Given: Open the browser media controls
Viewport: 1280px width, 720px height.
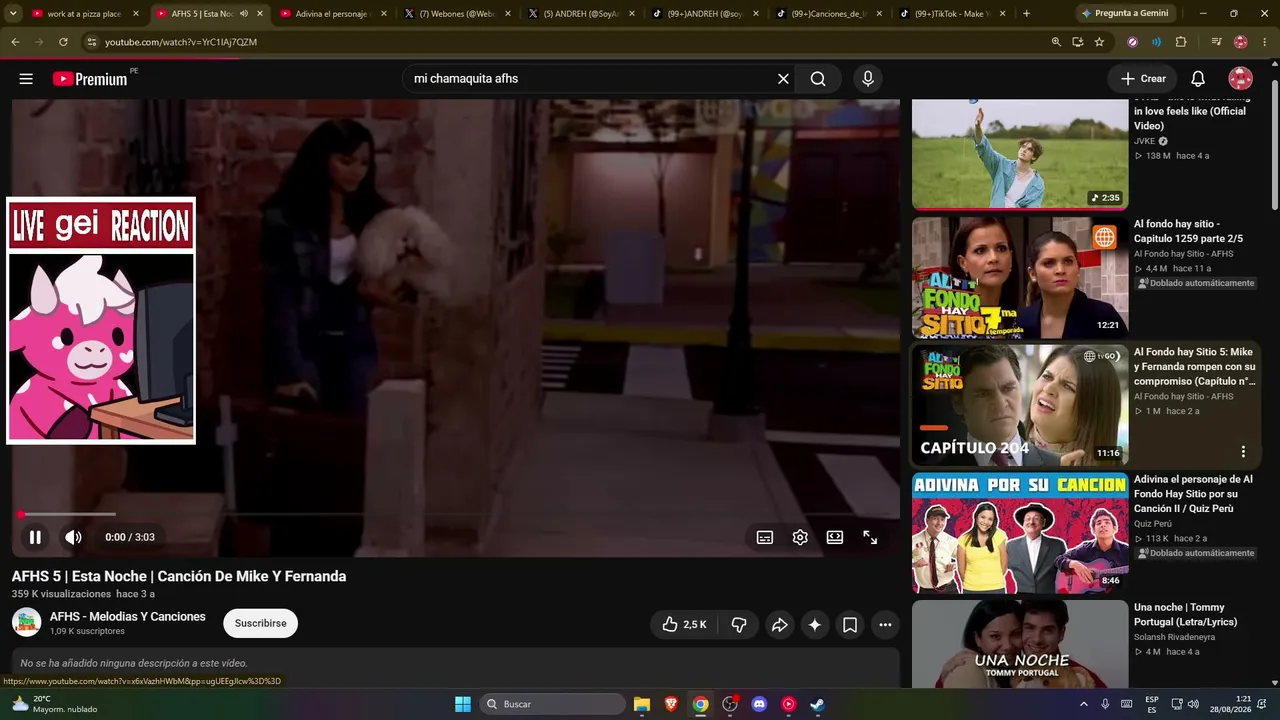Looking at the screenshot, I should (1216, 42).
